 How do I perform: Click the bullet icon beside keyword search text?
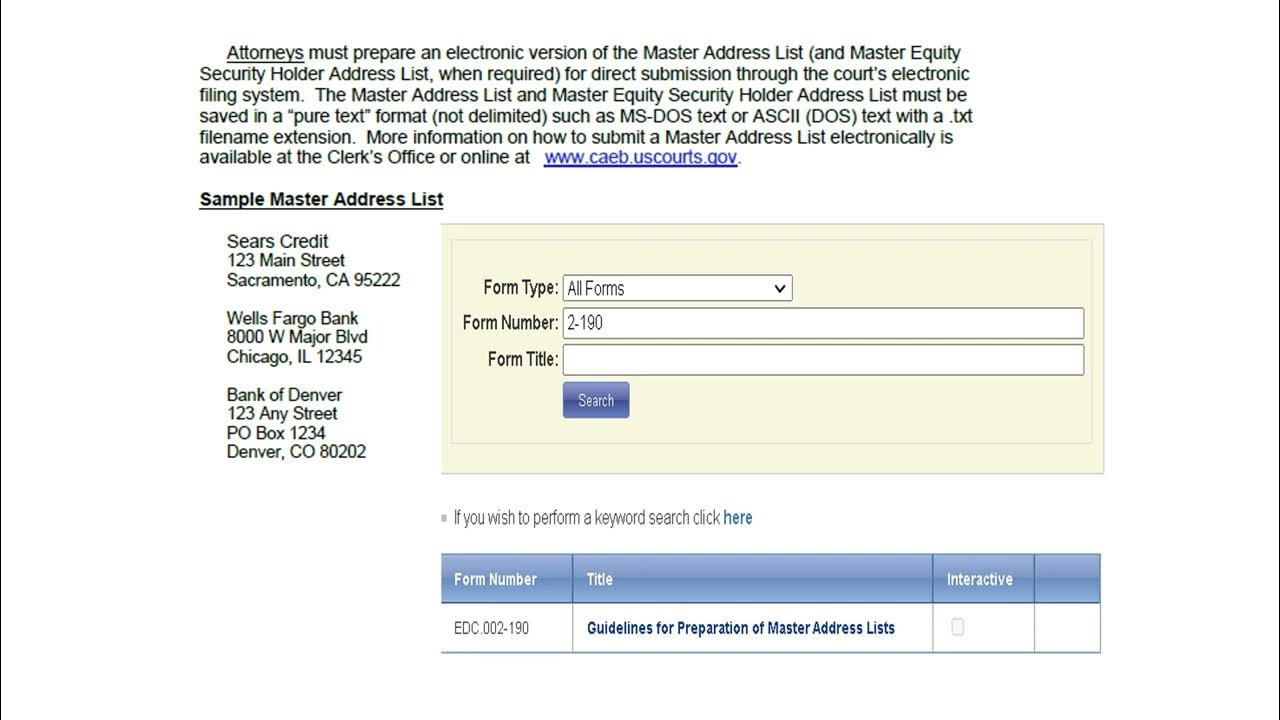(445, 519)
